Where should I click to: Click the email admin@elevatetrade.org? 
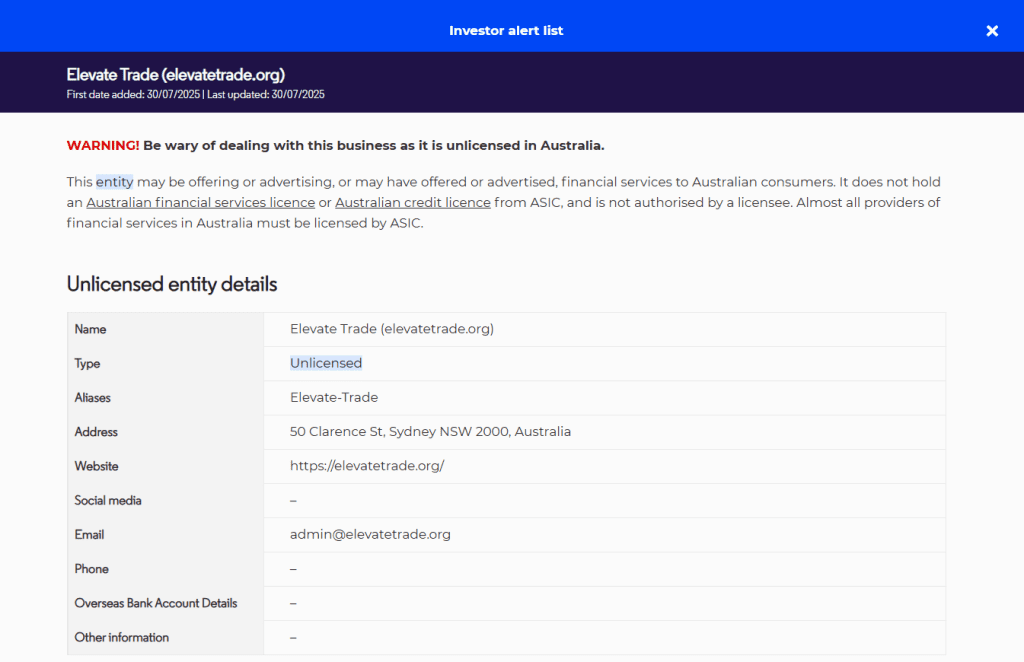click(x=370, y=535)
